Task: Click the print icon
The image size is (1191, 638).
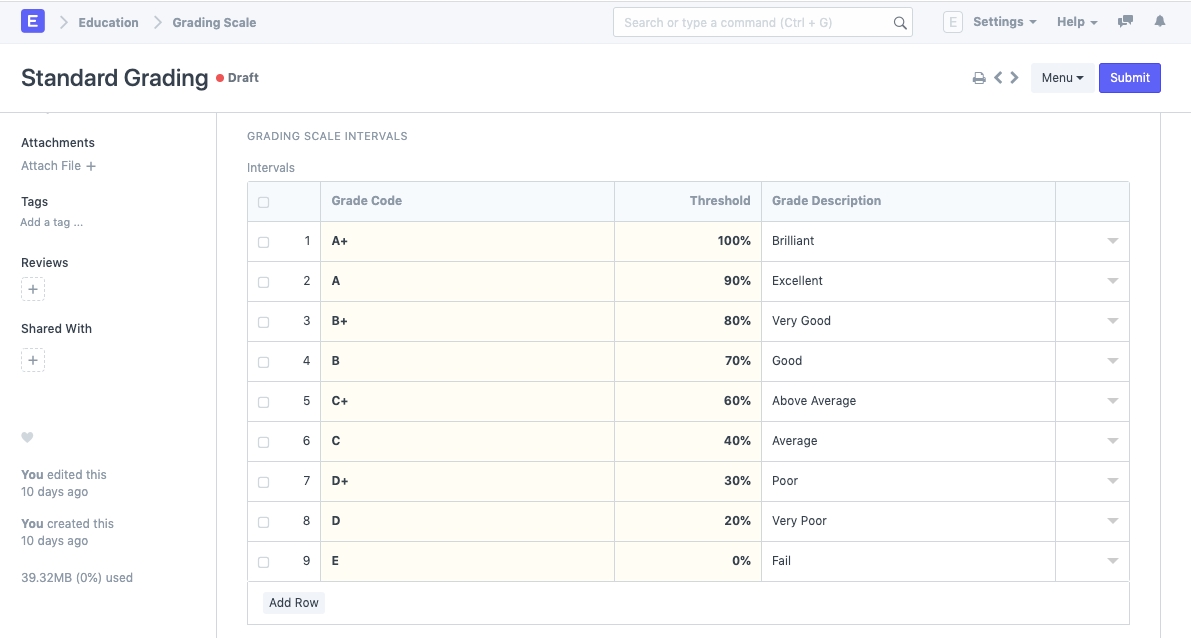Action: [979, 78]
